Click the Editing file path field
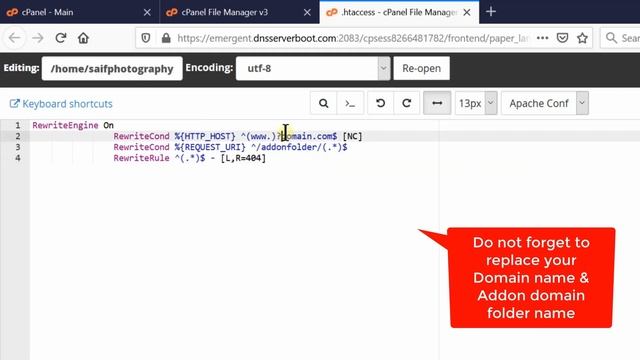The height and width of the screenshot is (360, 640). click(112, 68)
